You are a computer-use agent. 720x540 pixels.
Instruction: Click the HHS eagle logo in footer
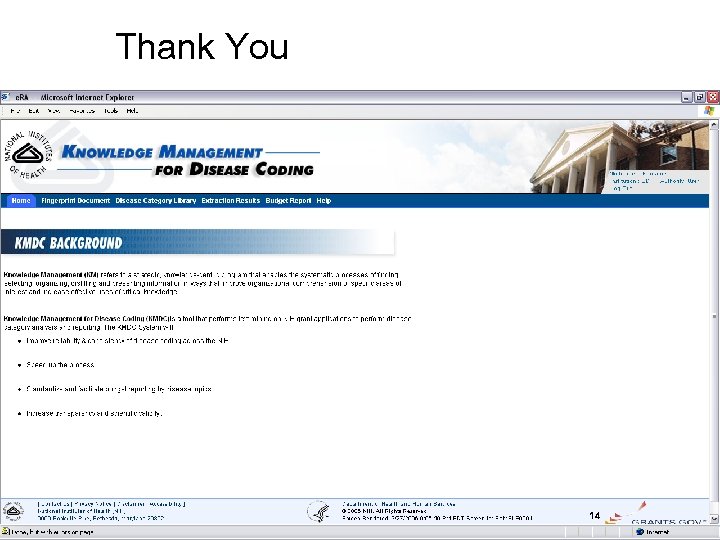pos(319,512)
